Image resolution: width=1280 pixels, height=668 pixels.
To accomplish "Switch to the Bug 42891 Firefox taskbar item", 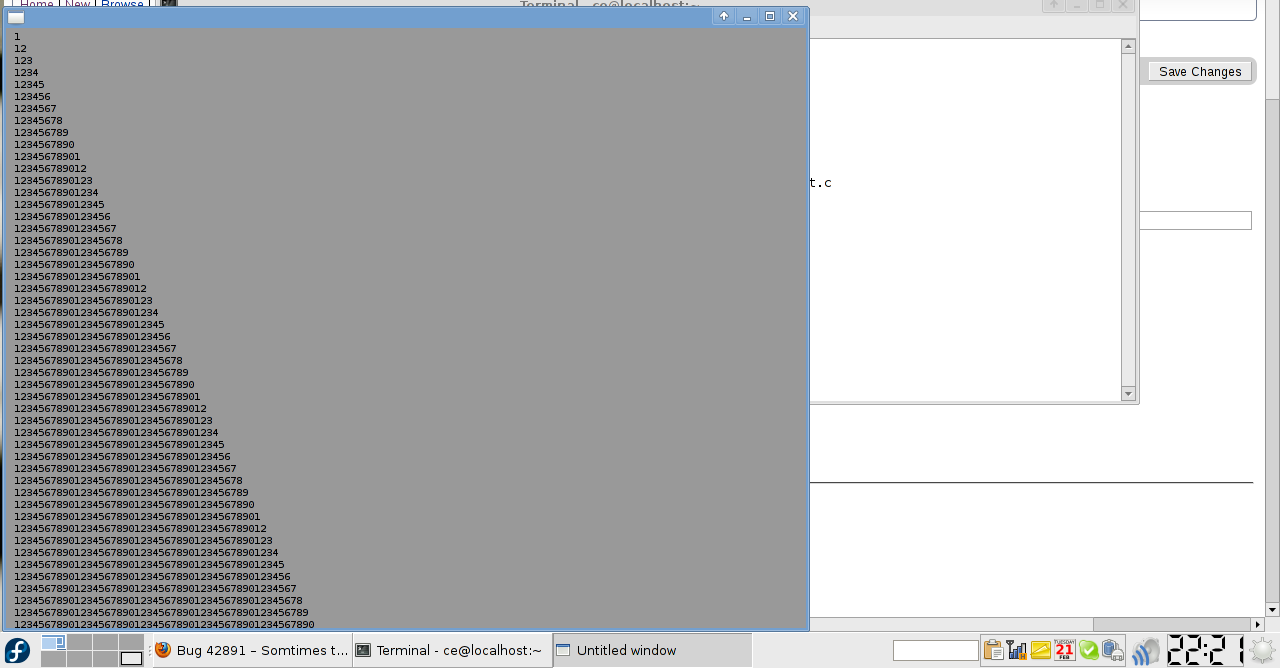I will [251, 650].
